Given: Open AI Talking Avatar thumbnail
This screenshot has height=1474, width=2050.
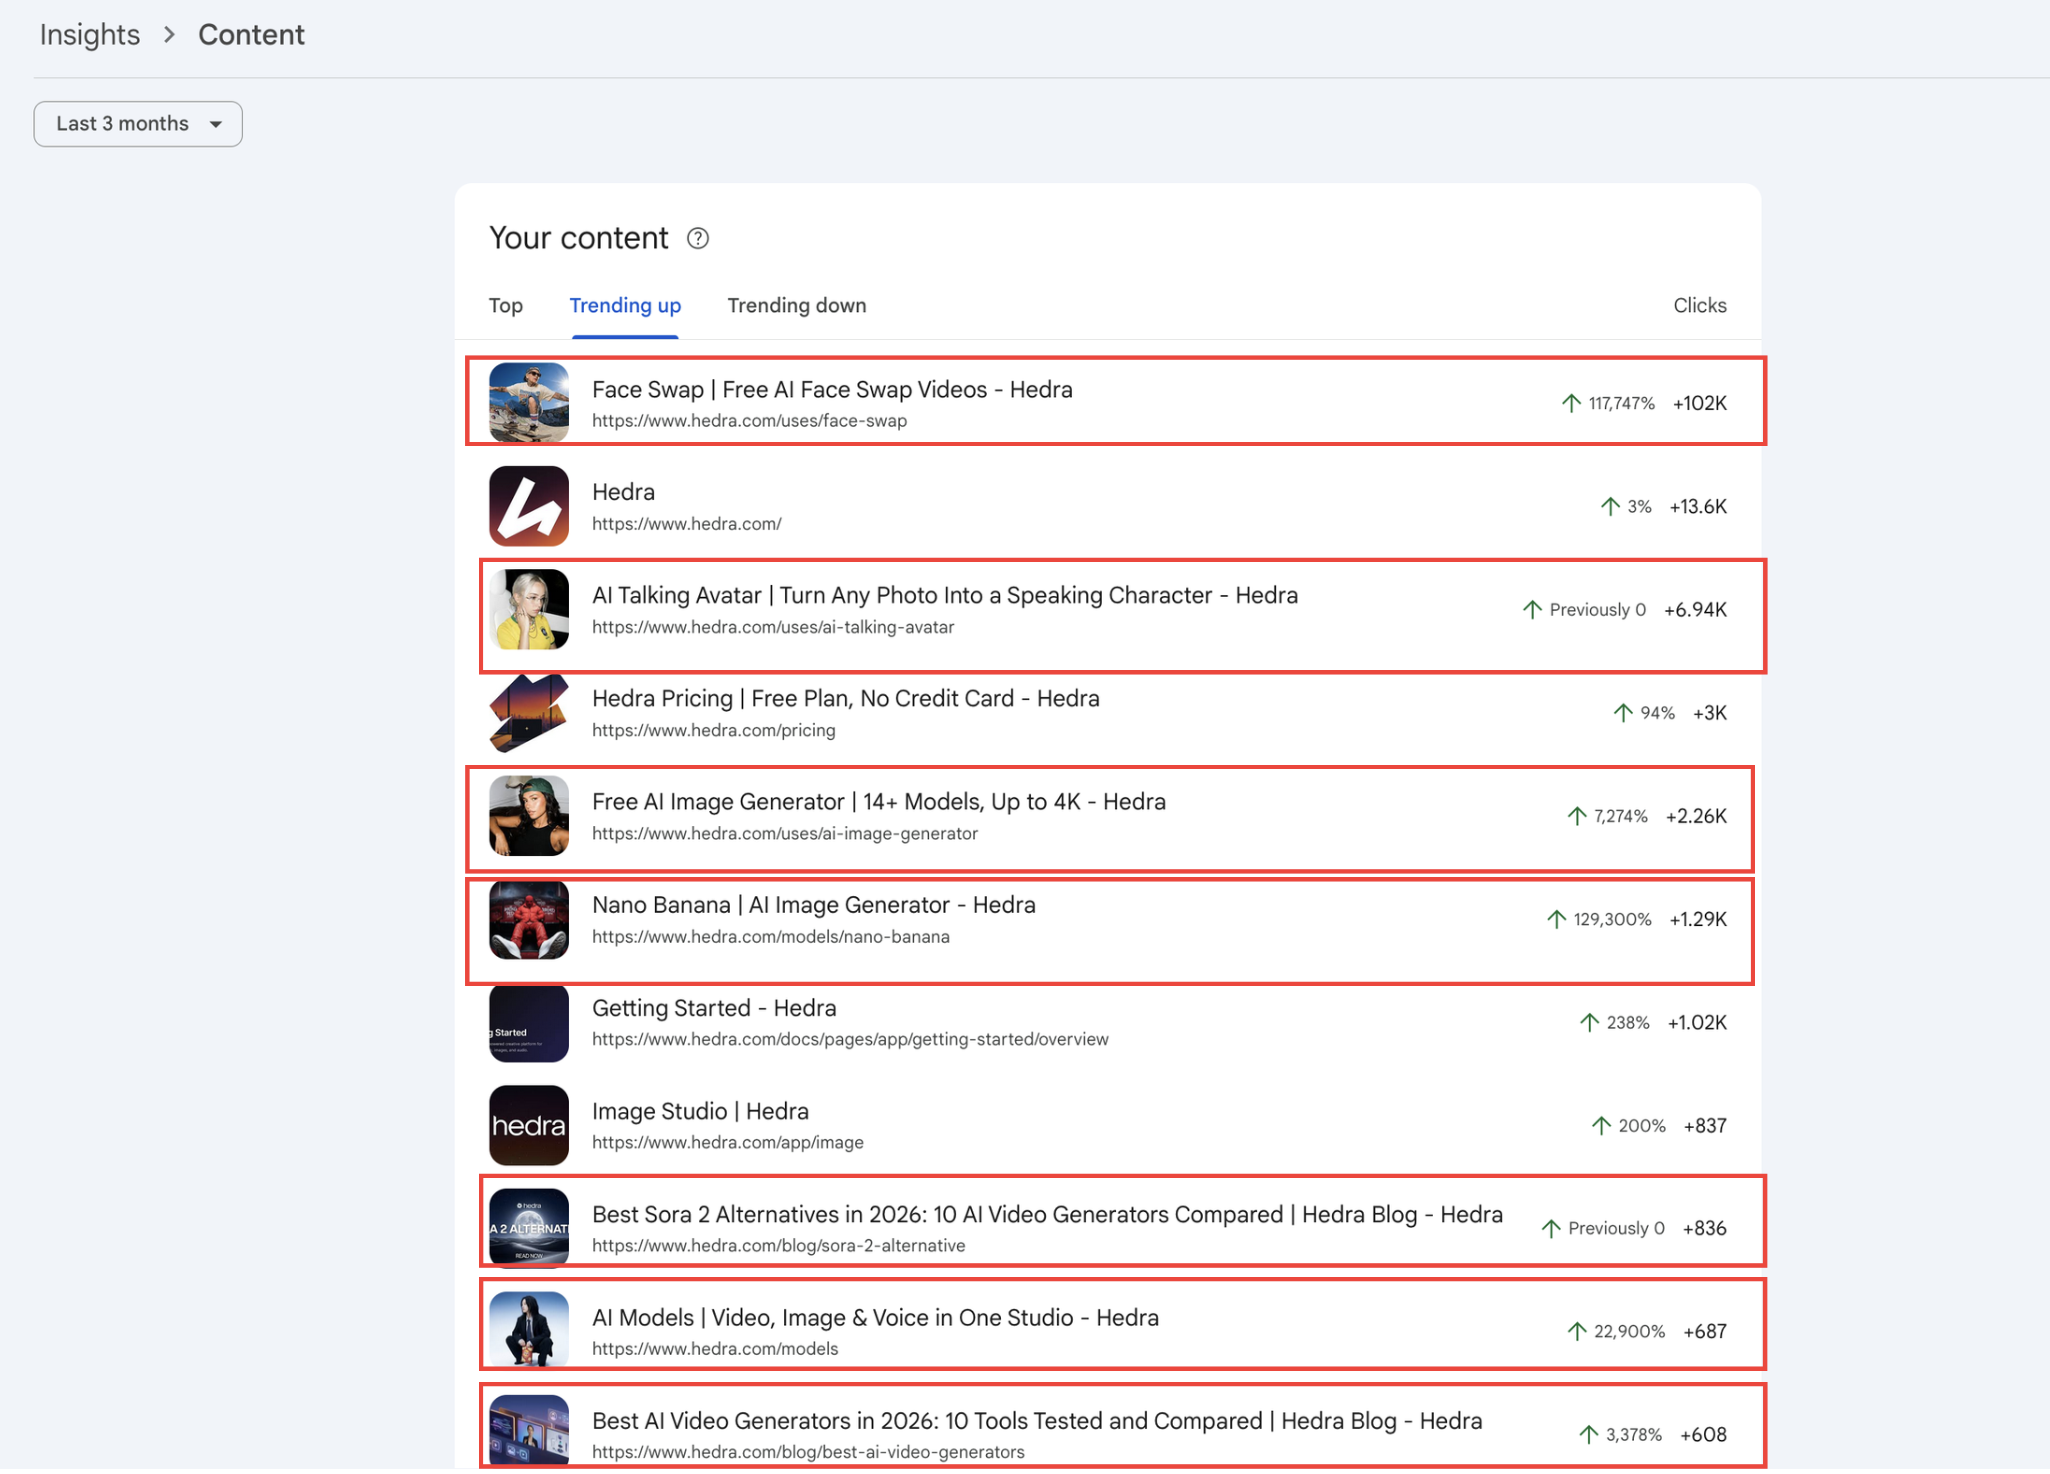Looking at the screenshot, I should tap(529, 610).
